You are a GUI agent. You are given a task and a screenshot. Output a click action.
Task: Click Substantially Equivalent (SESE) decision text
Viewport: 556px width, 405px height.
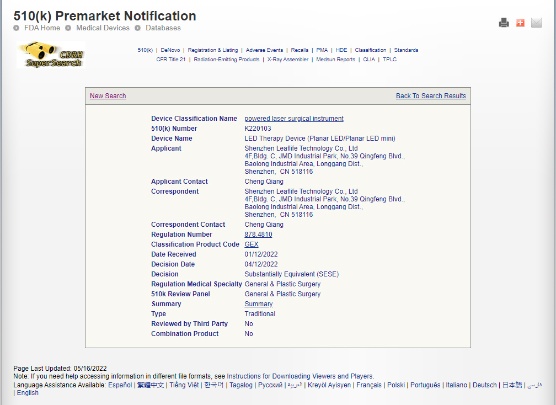291,274
